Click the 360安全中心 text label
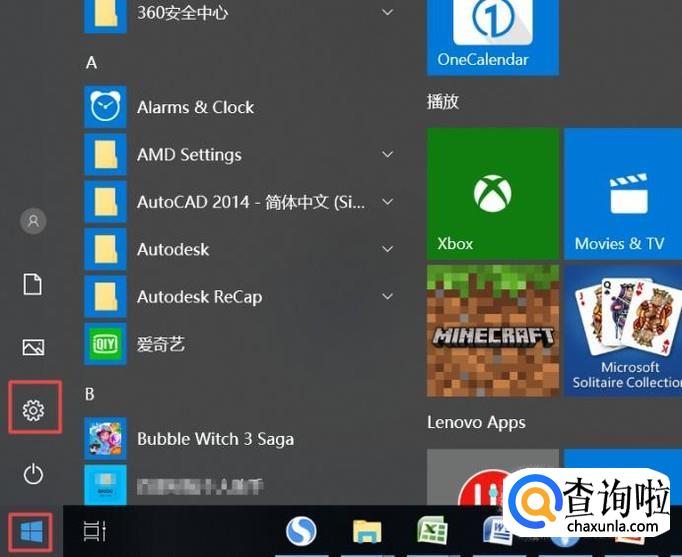 click(183, 13)
